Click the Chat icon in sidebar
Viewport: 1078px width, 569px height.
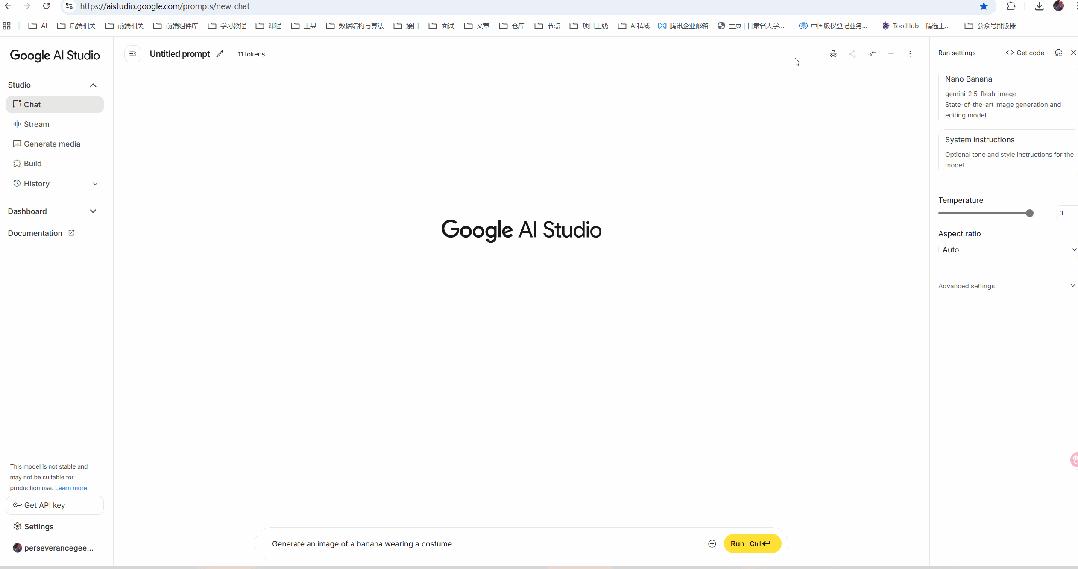pyautogui.click(x=17, y=104)
